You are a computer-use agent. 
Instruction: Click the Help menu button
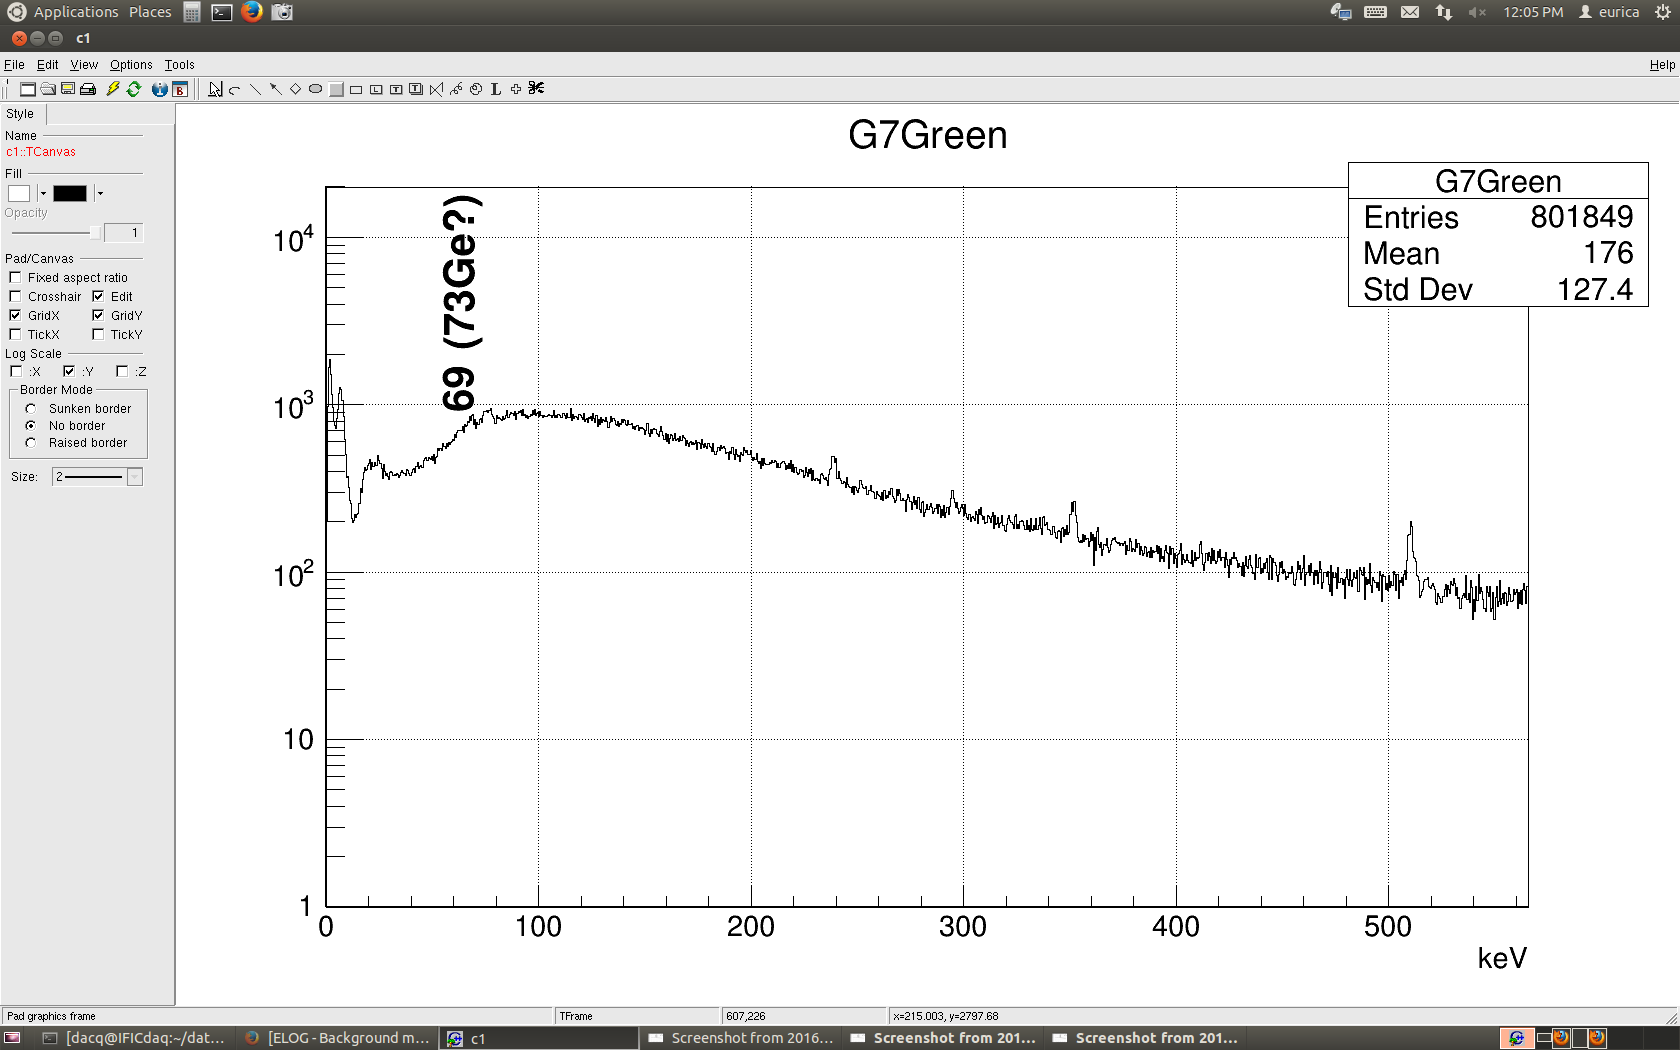(x=1662, y=65)
